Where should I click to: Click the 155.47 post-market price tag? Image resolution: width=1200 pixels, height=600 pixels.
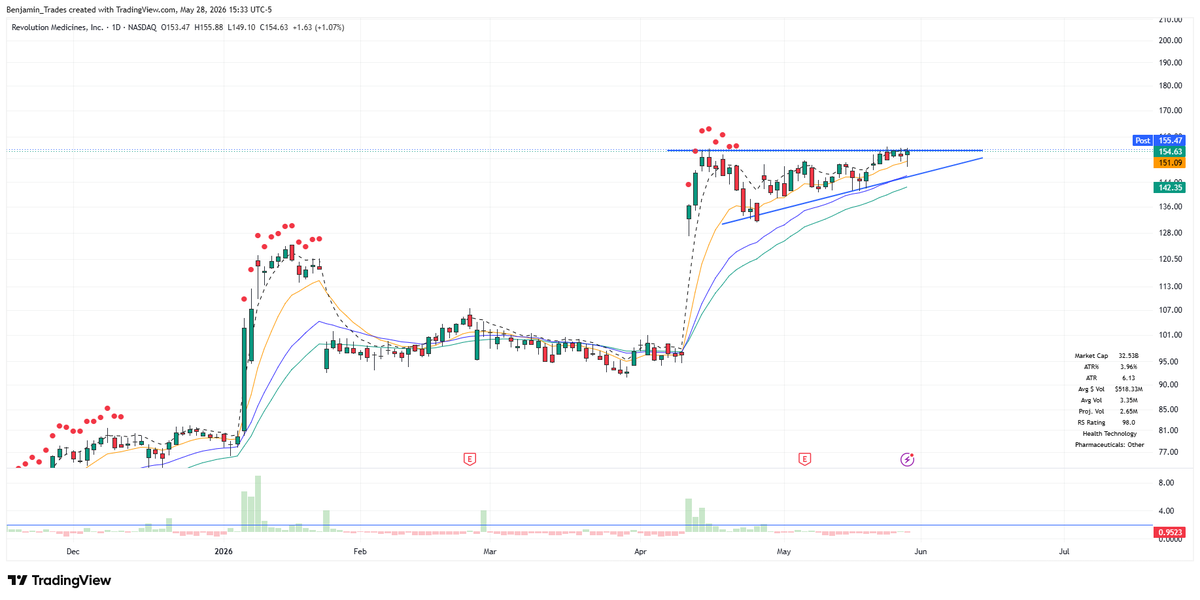(1170, 140)
